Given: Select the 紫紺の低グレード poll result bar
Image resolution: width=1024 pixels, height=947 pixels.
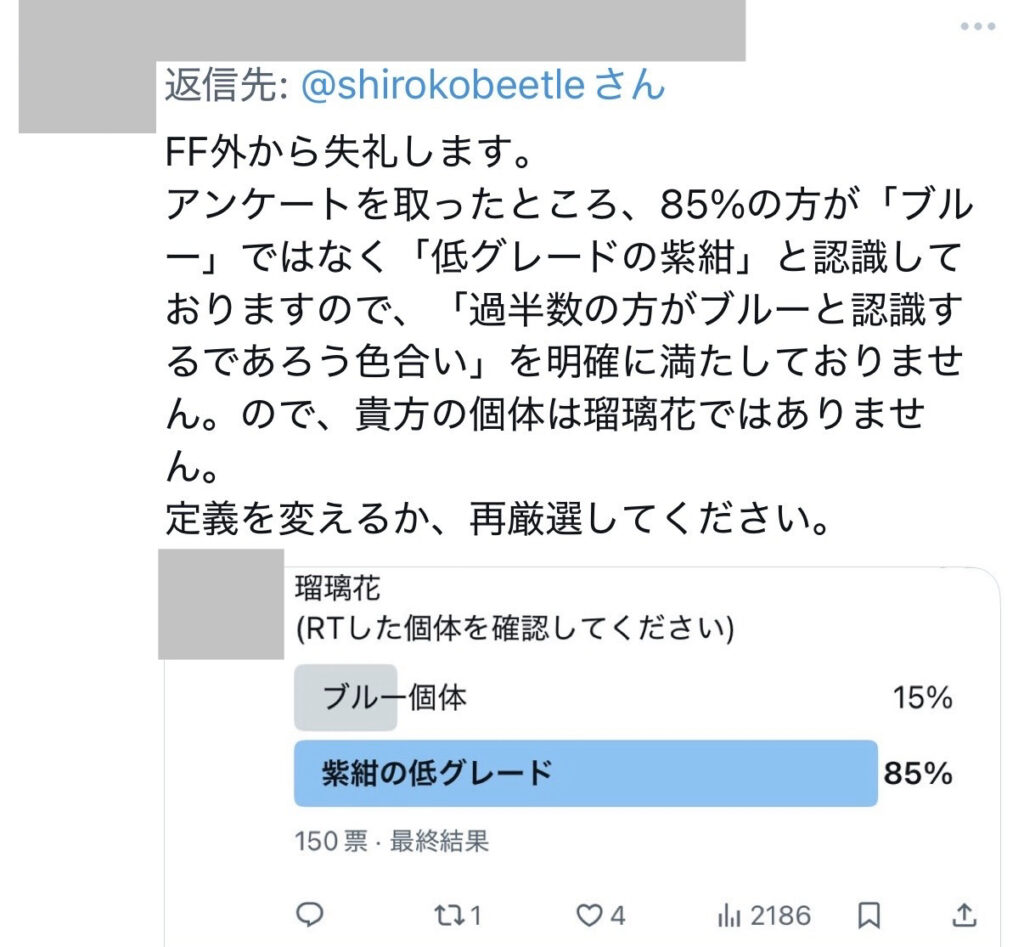Looking at the screenshot, I should [585, 773].
